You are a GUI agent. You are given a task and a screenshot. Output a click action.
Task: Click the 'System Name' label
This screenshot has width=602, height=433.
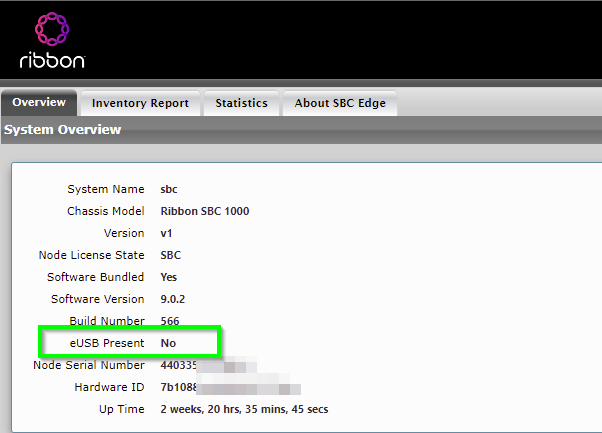(106, 189)
